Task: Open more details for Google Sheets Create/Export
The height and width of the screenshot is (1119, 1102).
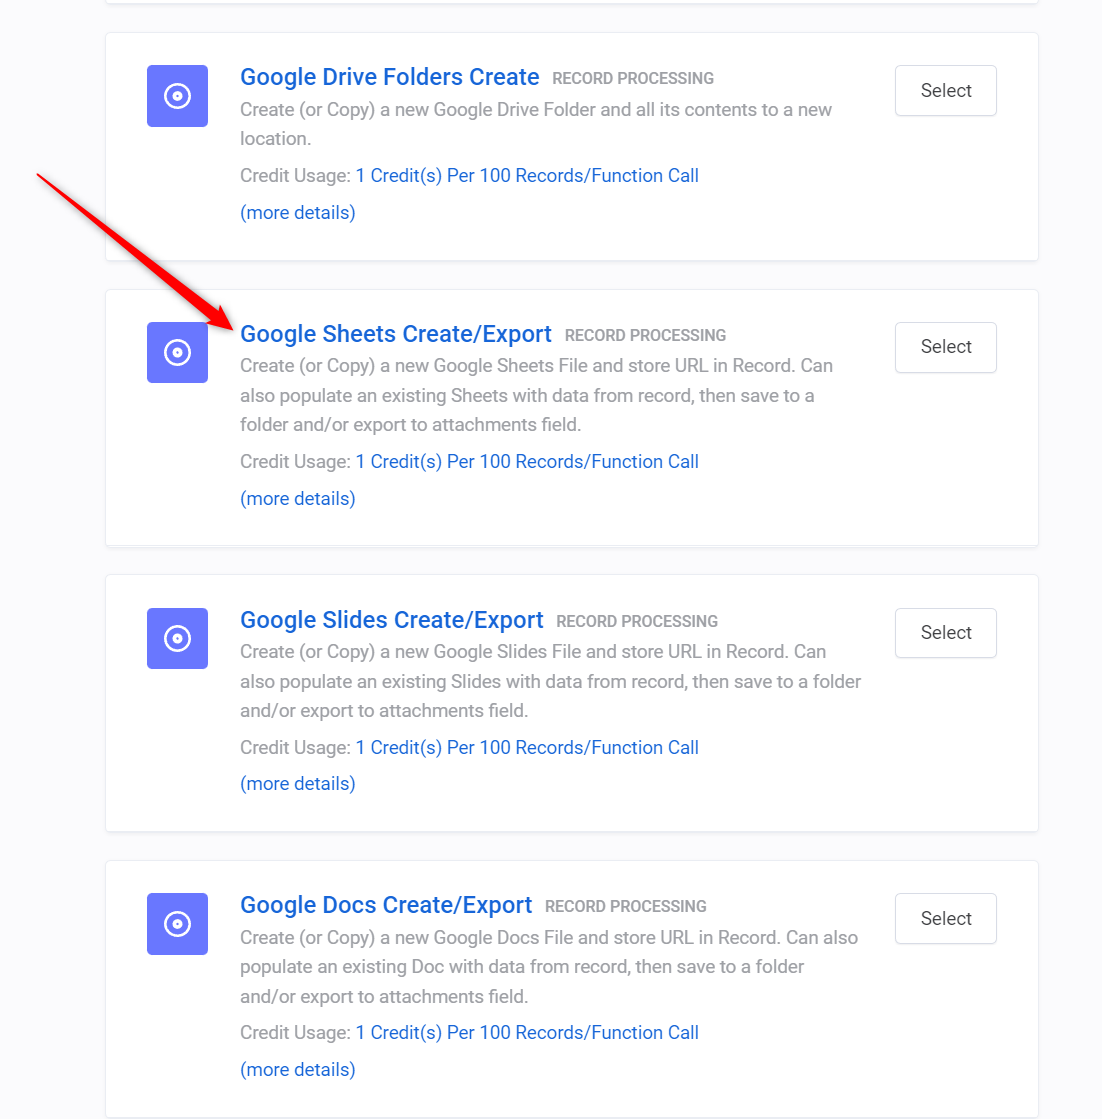Action: click(x=297, y=498)
